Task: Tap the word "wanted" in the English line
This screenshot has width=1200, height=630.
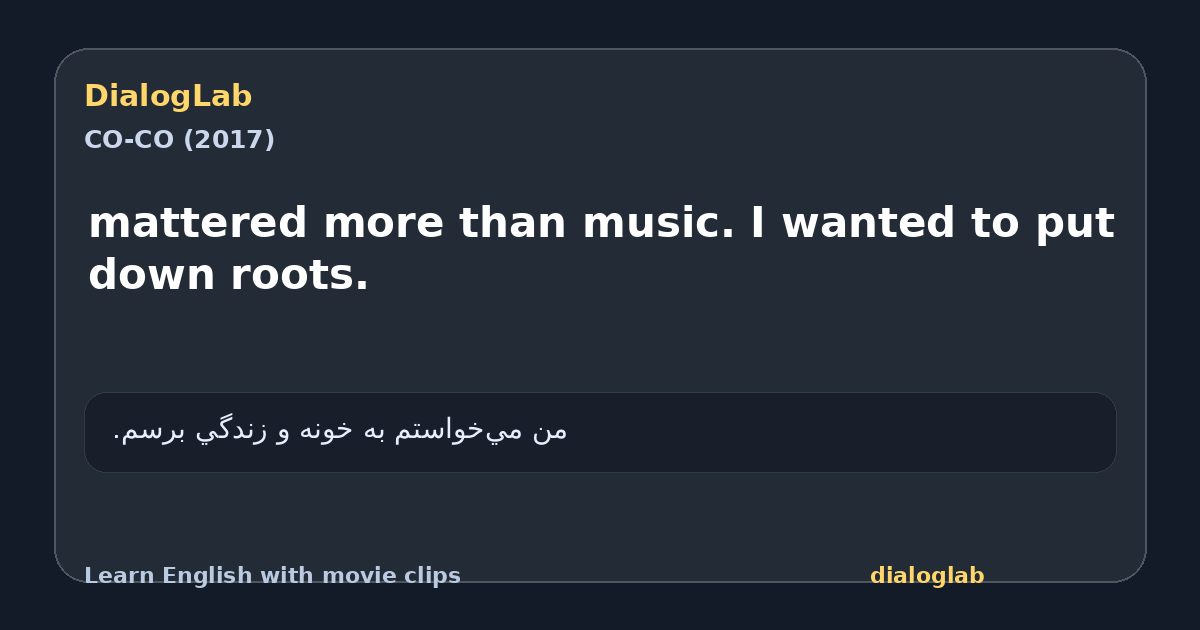Action: pos(868,223)
